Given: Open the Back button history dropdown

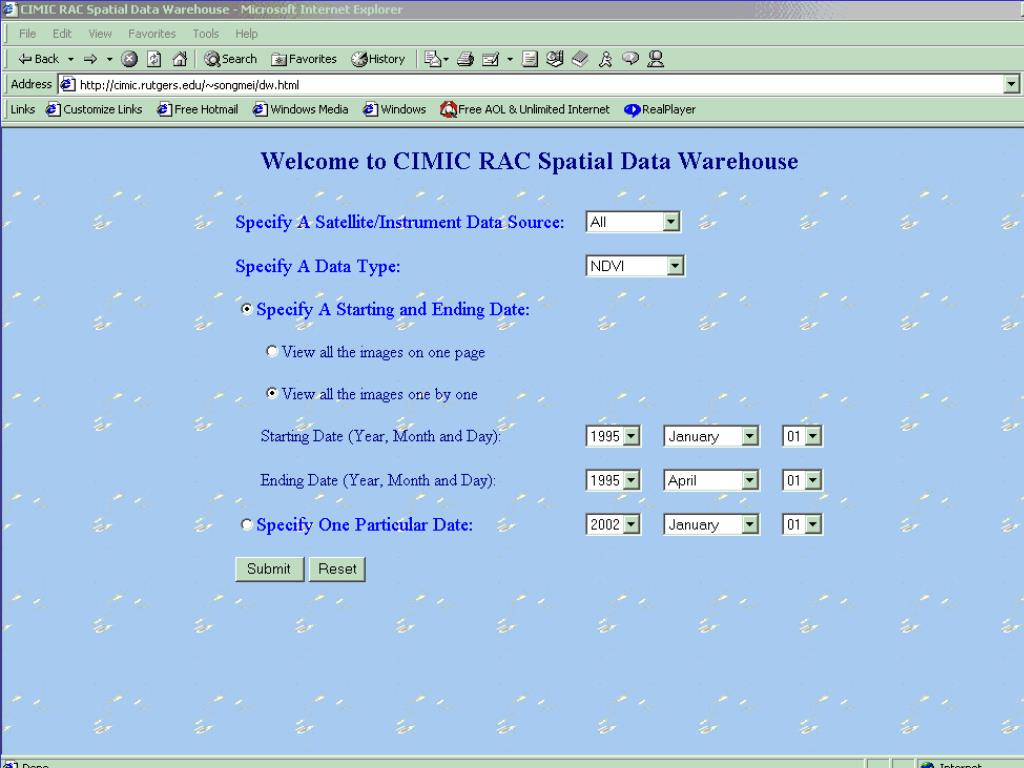Looking at the screenshot, I should [71, 59].
